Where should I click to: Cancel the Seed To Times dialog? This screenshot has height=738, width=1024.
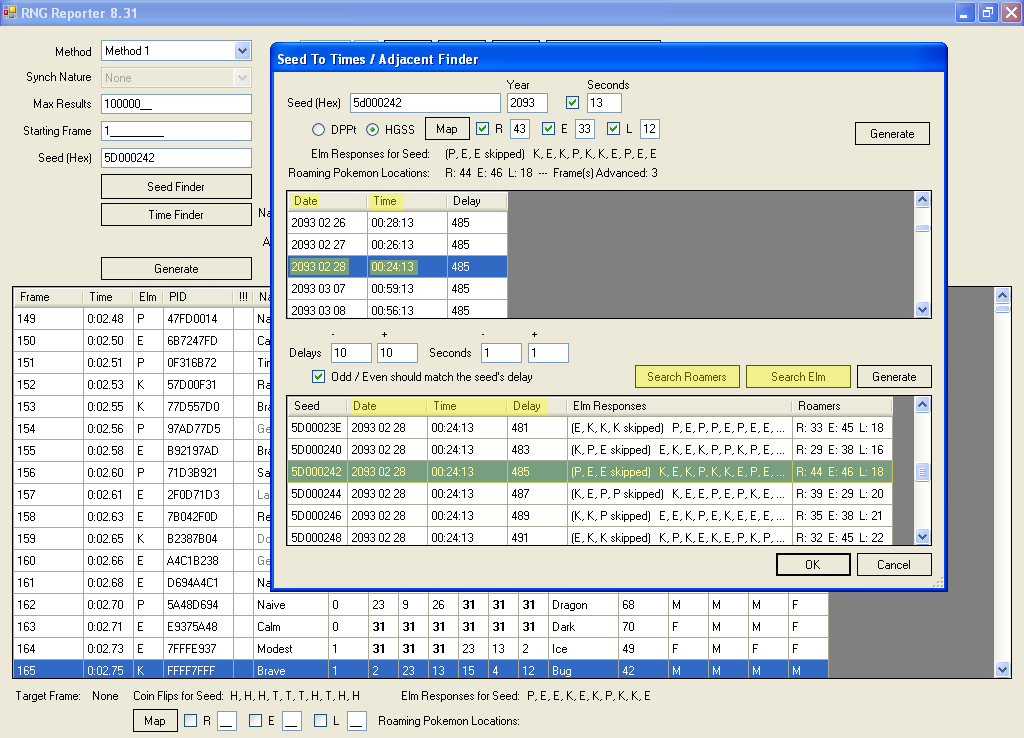click(x=893, y=565)
